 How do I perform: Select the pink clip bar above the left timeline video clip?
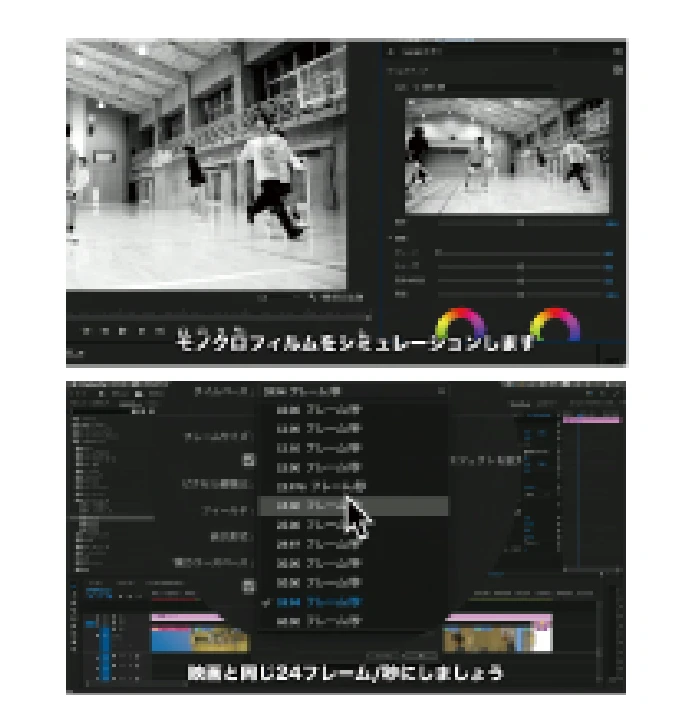187,617
